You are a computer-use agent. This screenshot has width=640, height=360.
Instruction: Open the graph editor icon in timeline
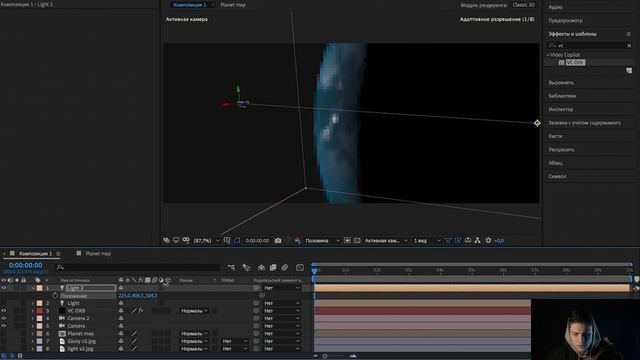[x=300, y=268]
